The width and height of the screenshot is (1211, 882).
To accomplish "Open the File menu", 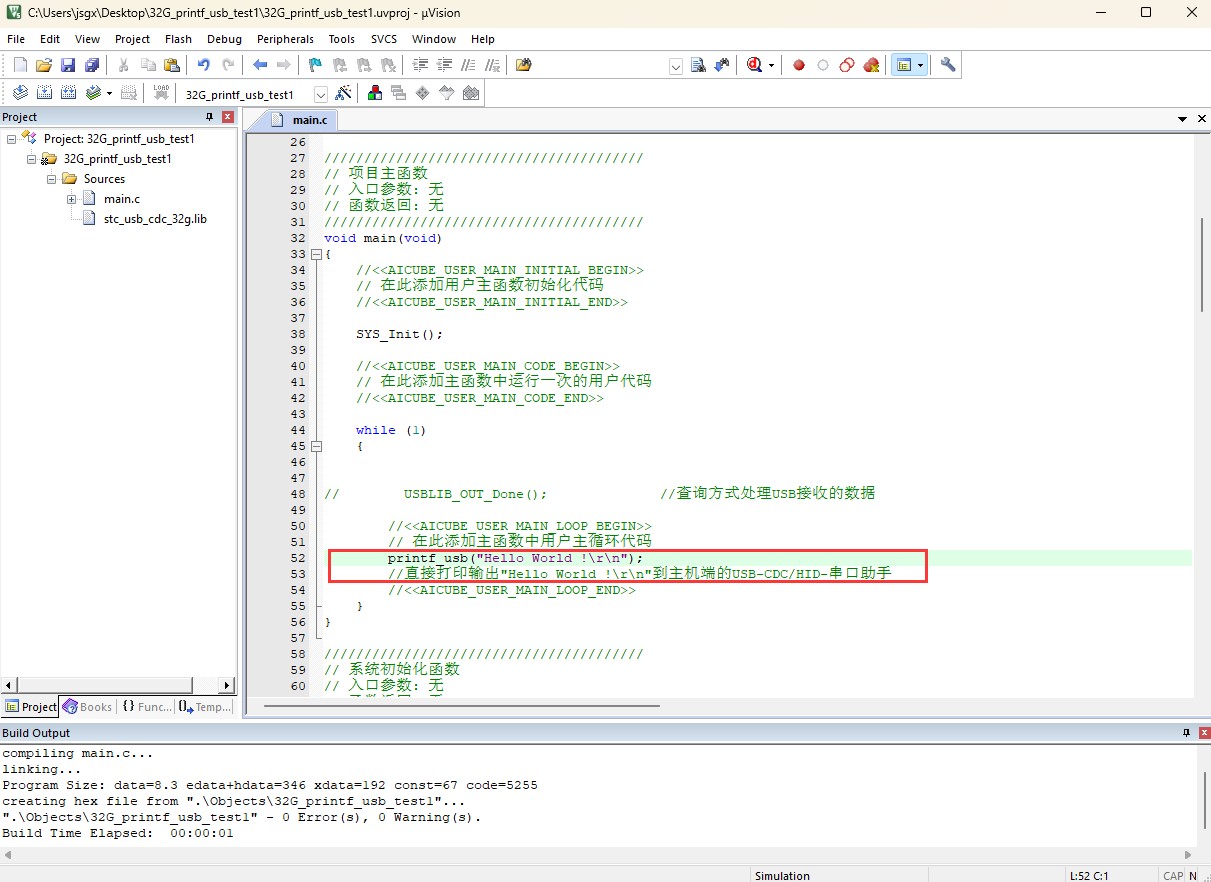I will (16, 39).
